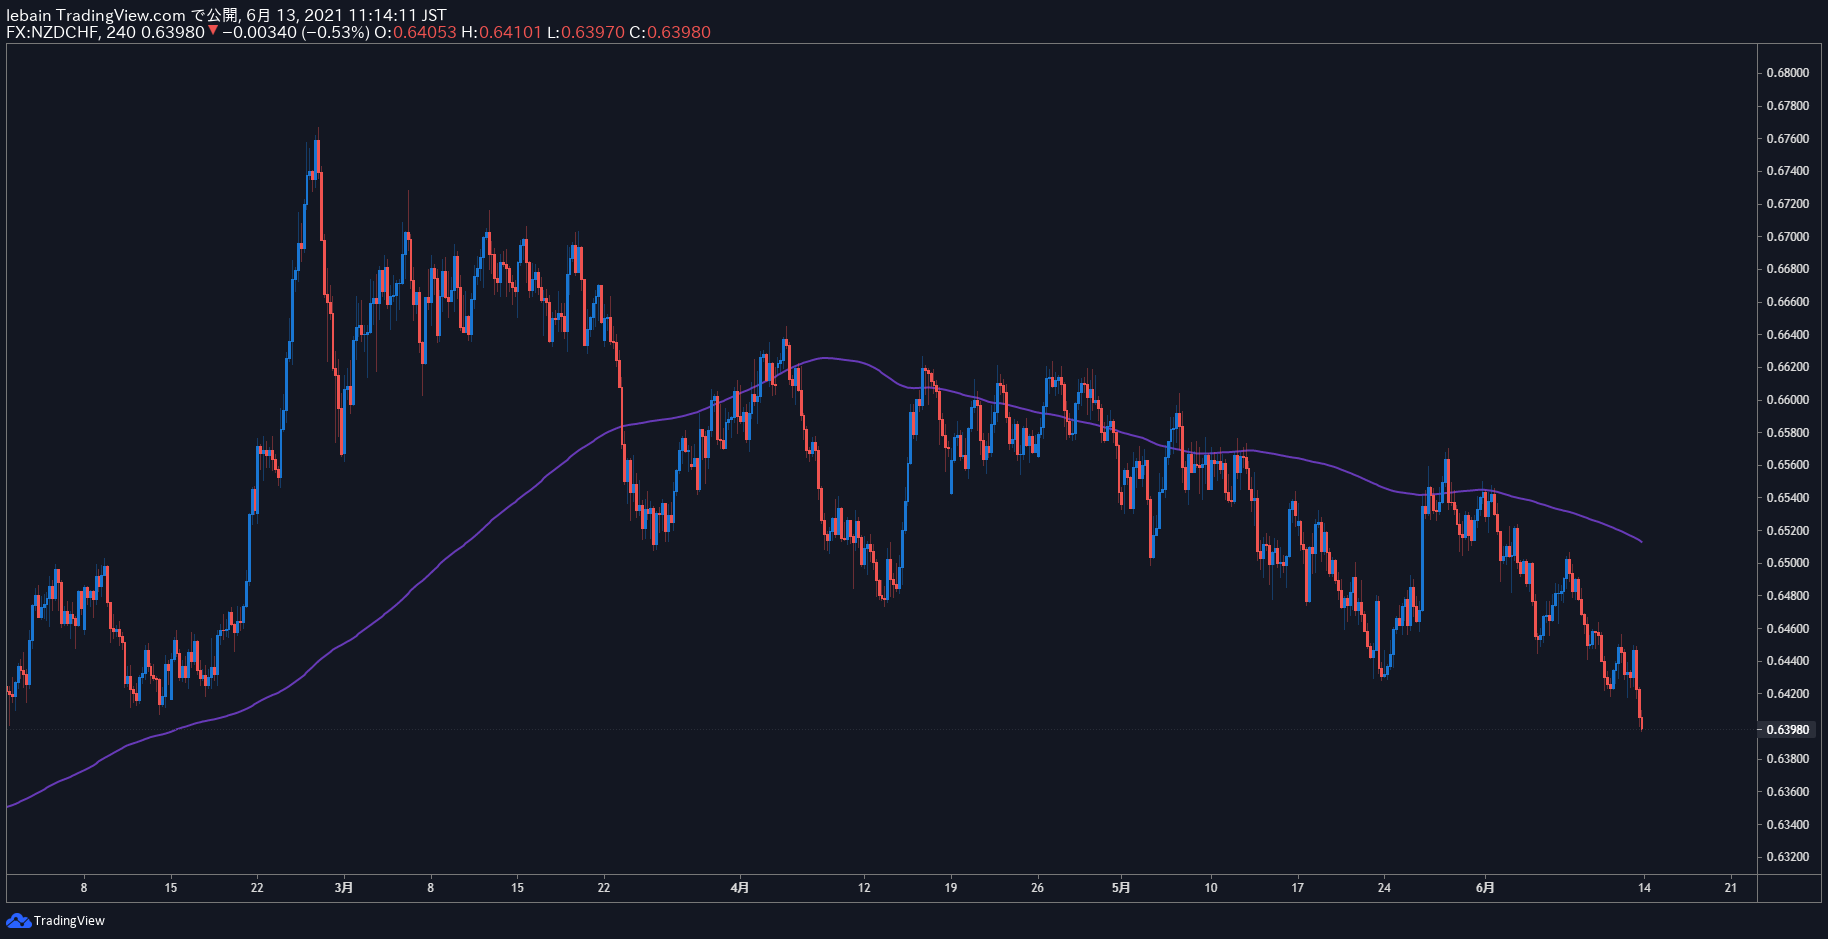Click the price change −0.00340 (−0.53%)
The width and height of the screenshot is (1828, 939).
296,32
